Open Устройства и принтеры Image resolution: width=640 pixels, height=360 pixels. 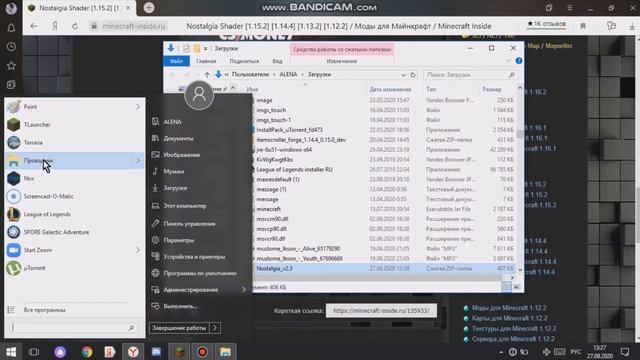pos(194,257)
